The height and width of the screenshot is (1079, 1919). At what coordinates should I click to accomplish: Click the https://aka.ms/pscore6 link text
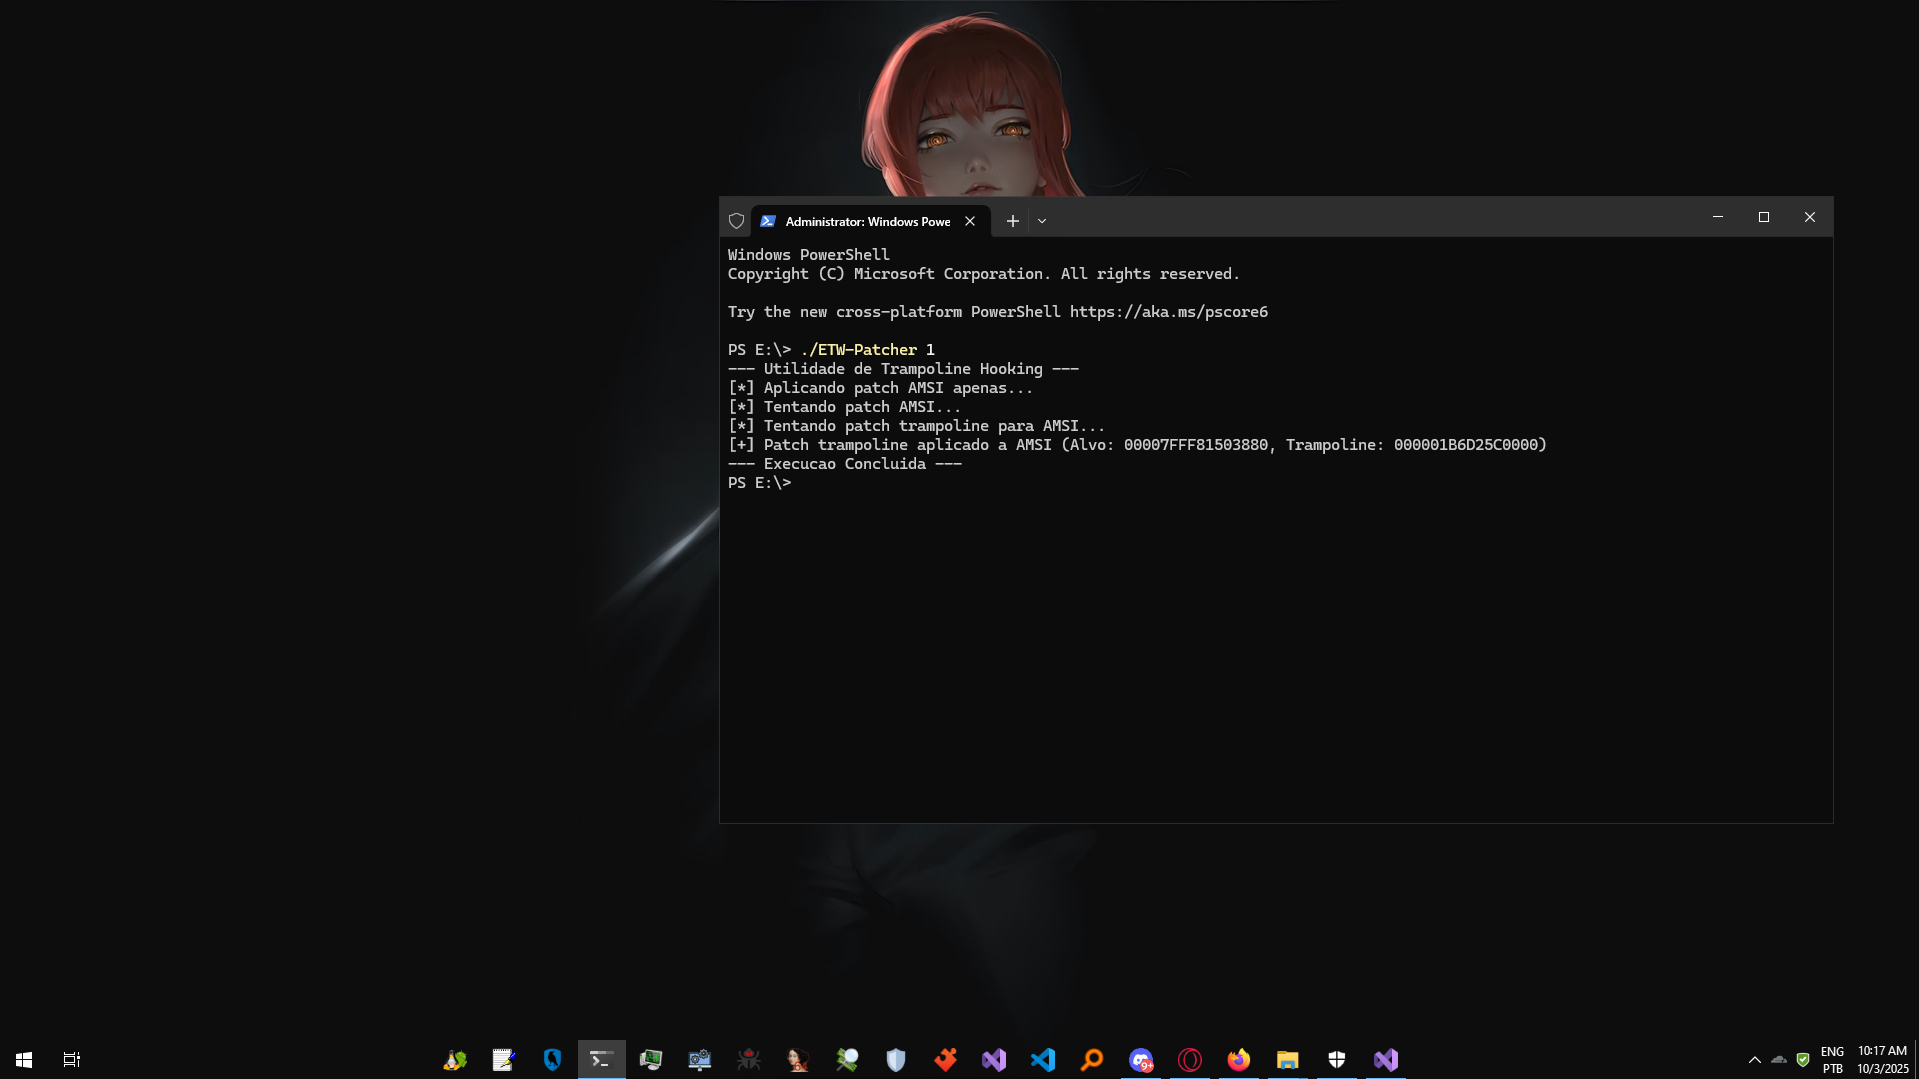1169,312
